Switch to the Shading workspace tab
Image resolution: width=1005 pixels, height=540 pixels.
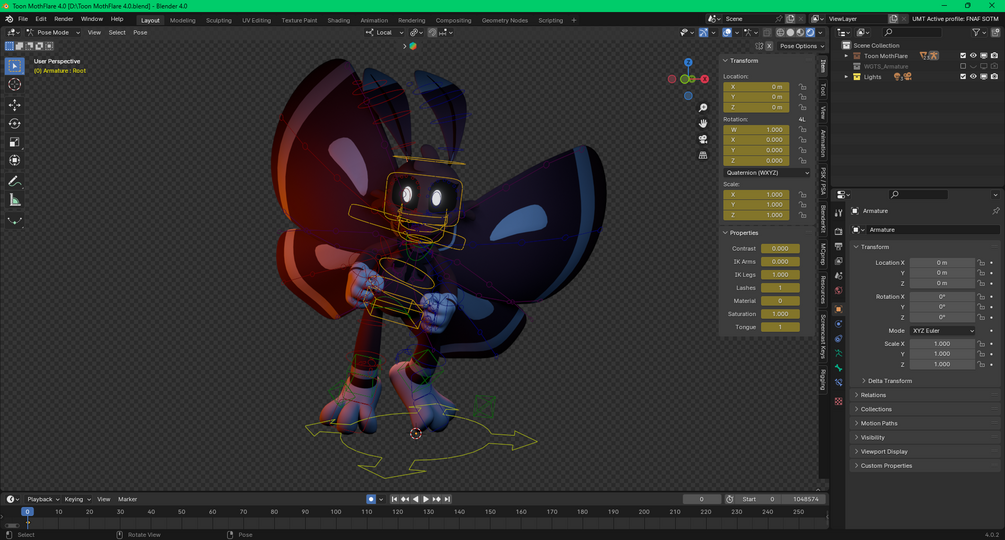click(x=338, y=20)
